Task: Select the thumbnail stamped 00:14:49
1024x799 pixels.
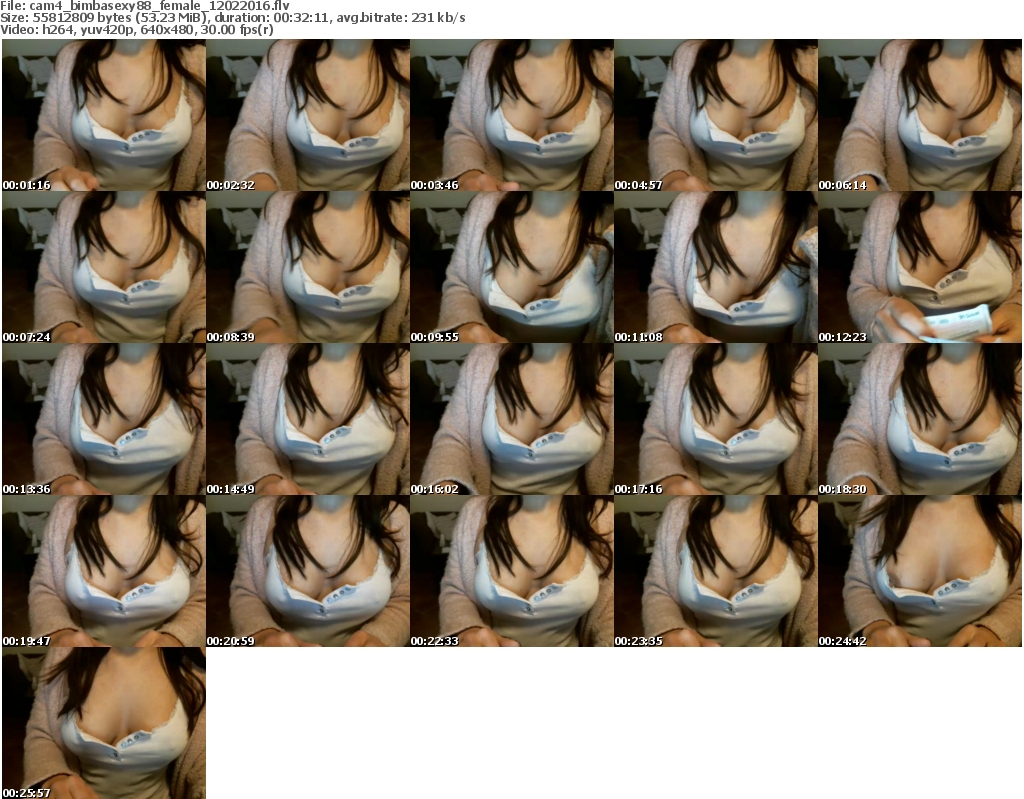Action: (308, 419)
